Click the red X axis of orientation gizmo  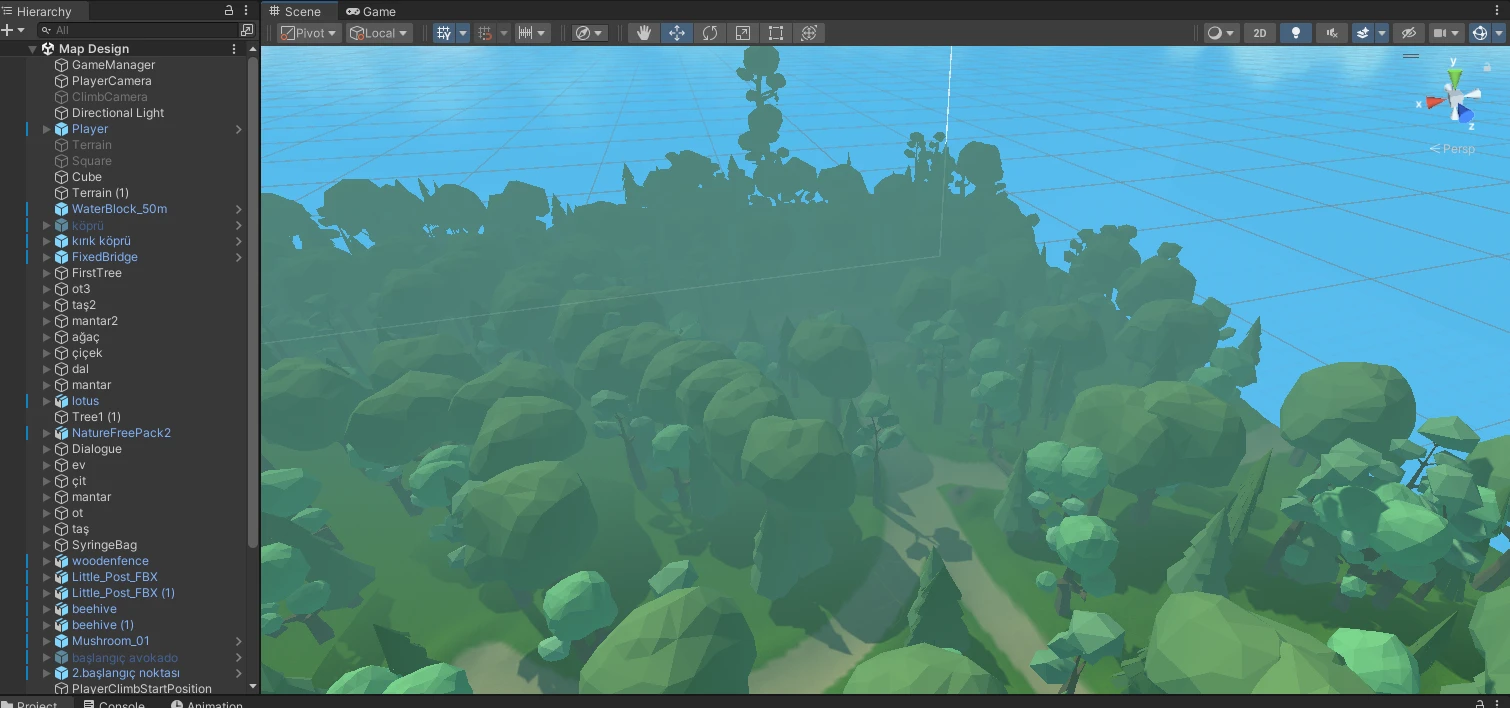point(1434,102)
